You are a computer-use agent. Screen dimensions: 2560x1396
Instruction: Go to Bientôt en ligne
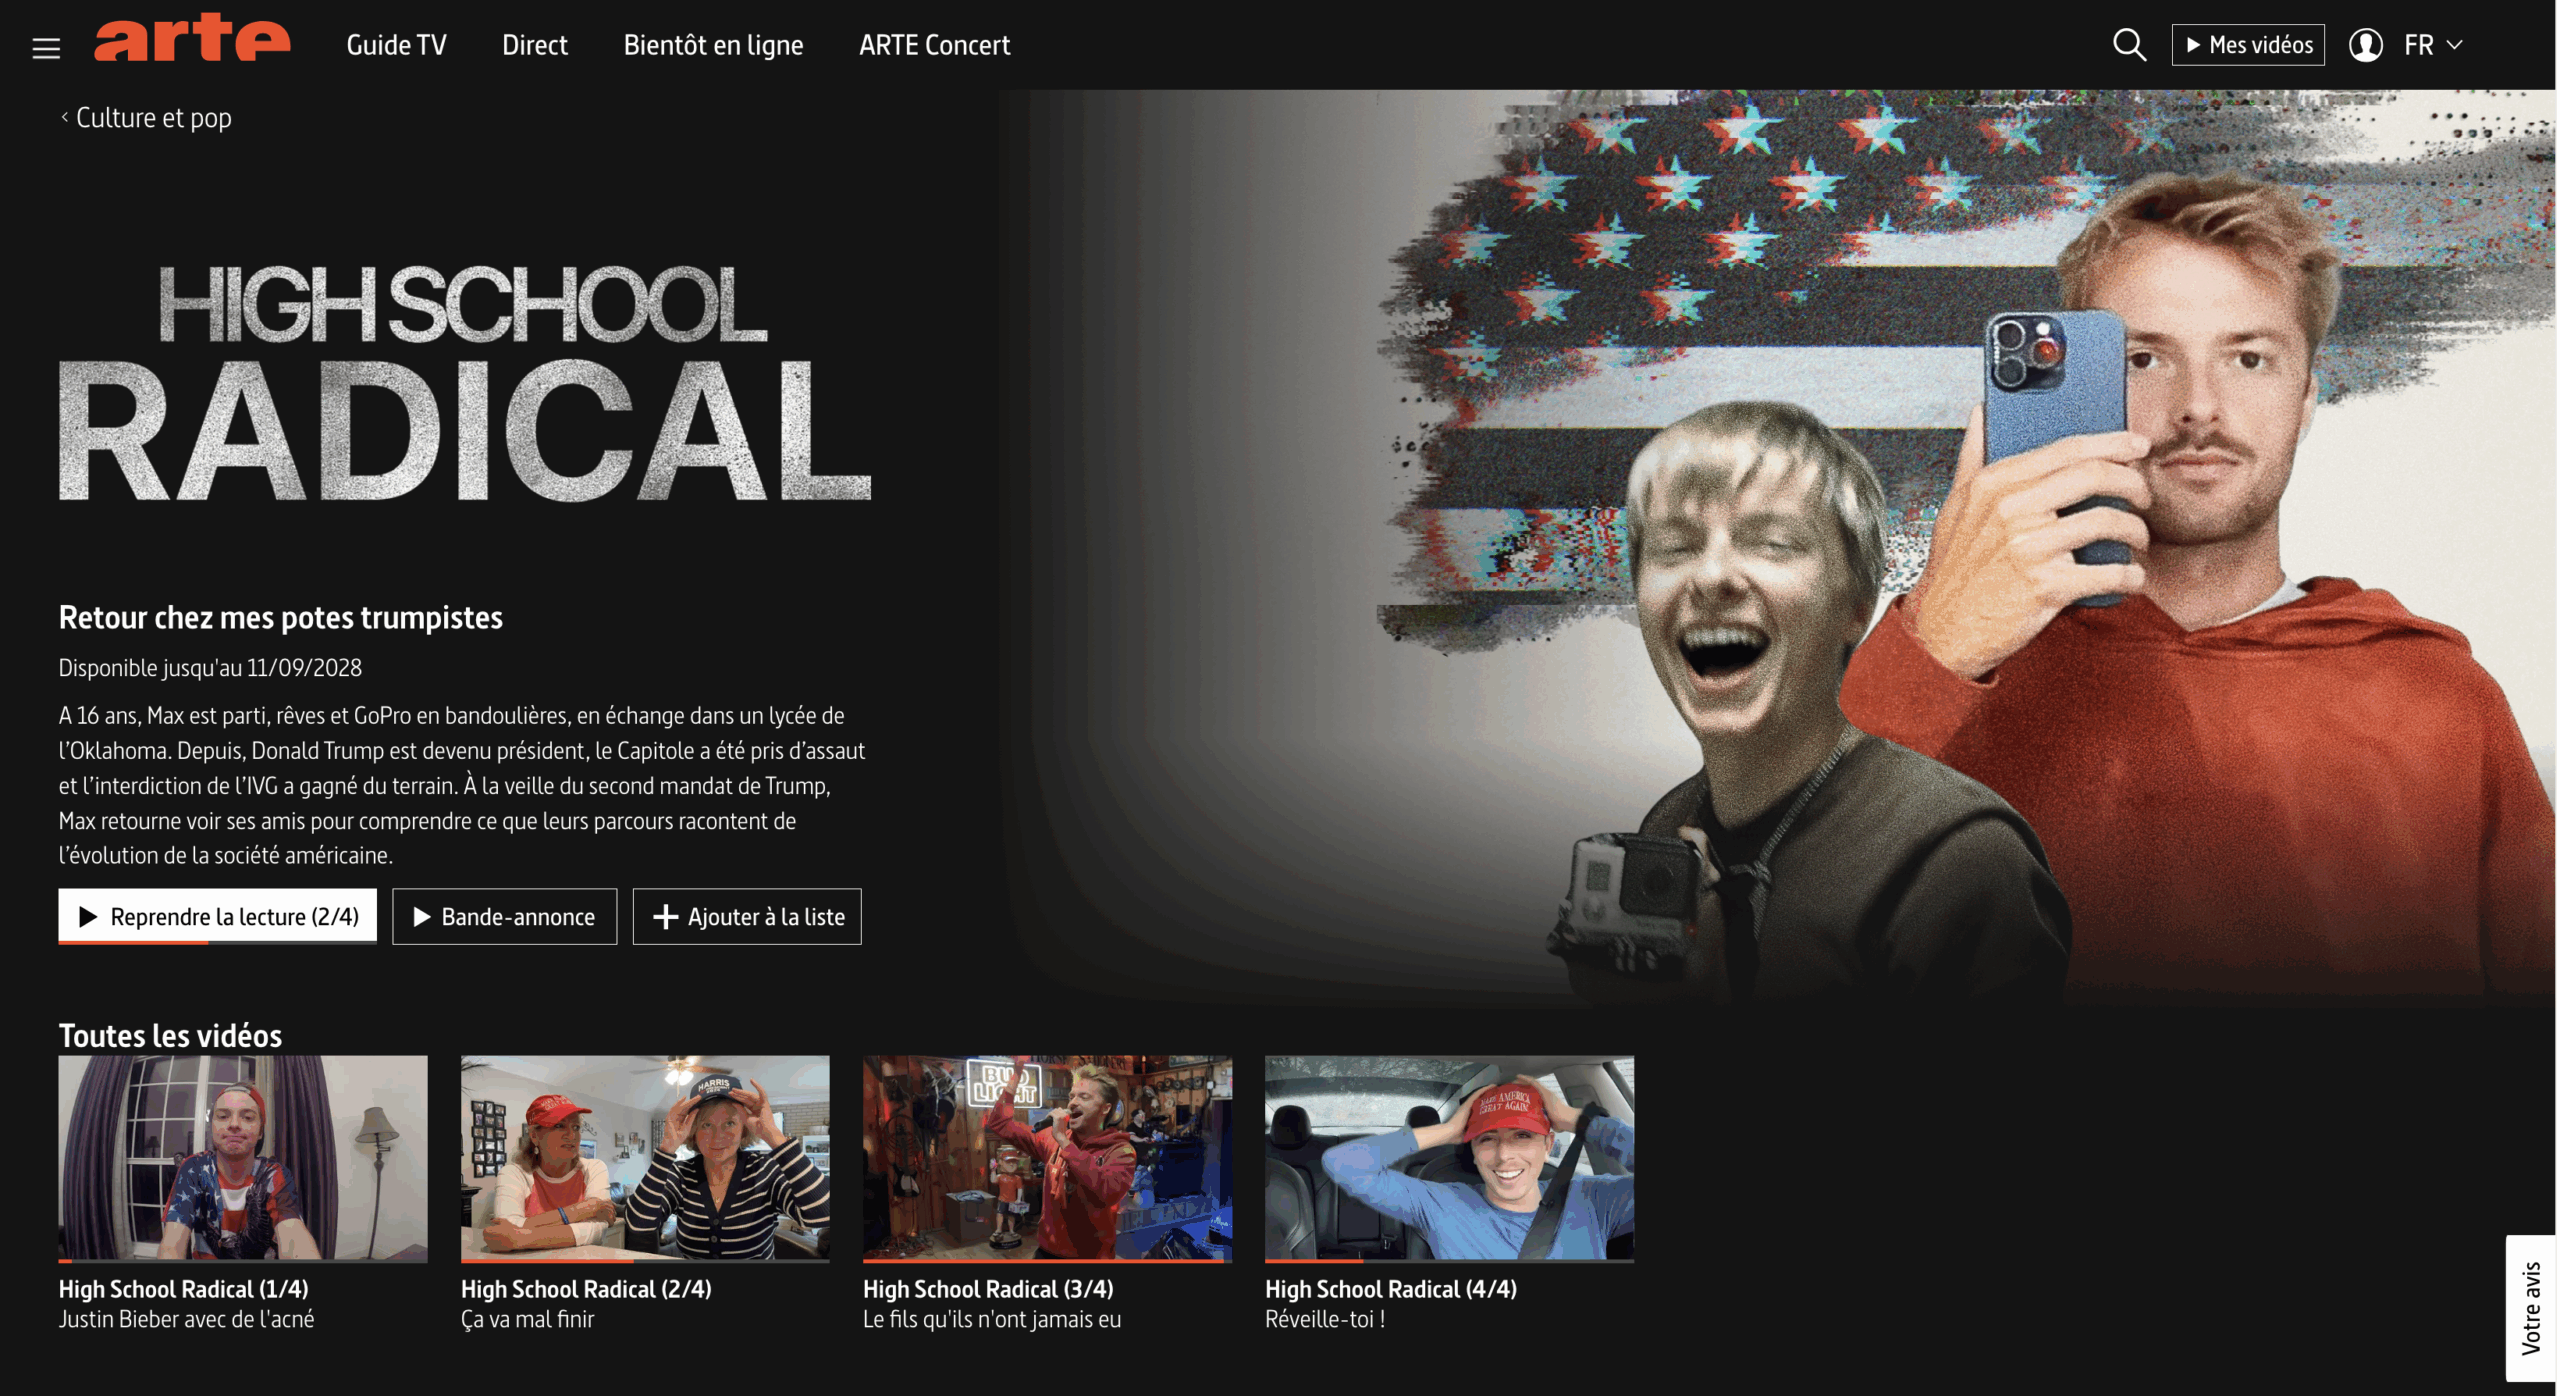[x=713, y=45]
